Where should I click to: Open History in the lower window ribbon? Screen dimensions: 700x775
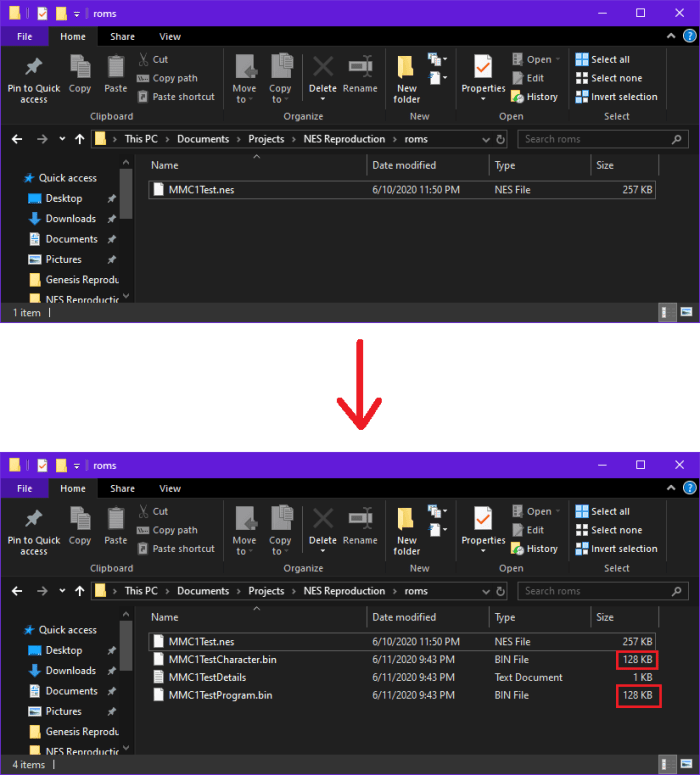tap(535, 549)
